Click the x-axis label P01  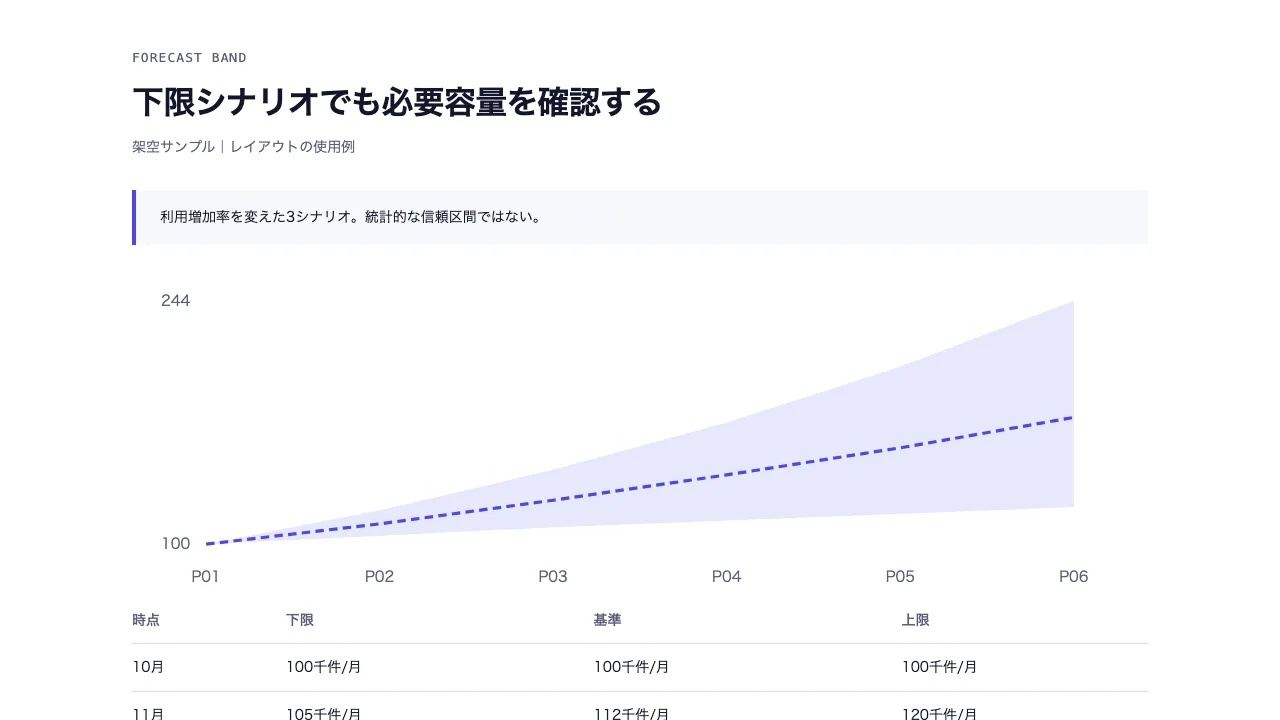pos(206,577)
